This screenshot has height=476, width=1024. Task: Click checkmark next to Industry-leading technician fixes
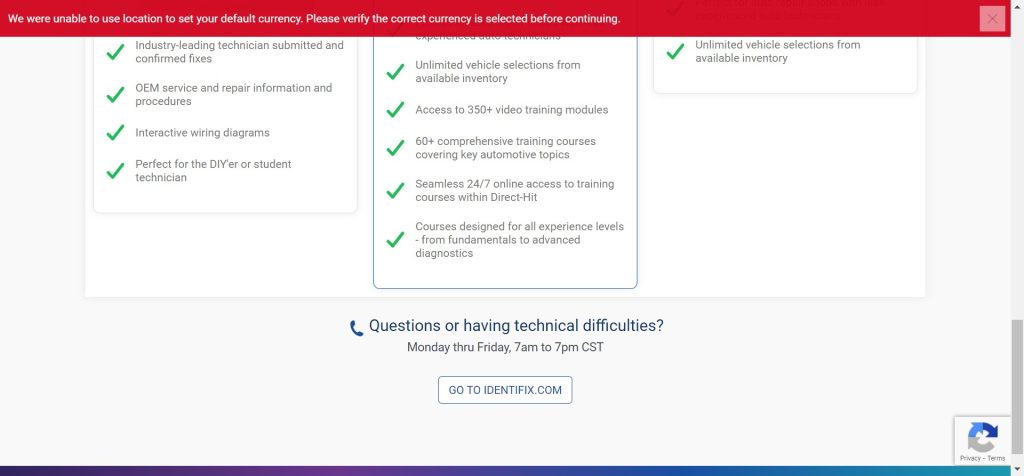tap(115, 52)
